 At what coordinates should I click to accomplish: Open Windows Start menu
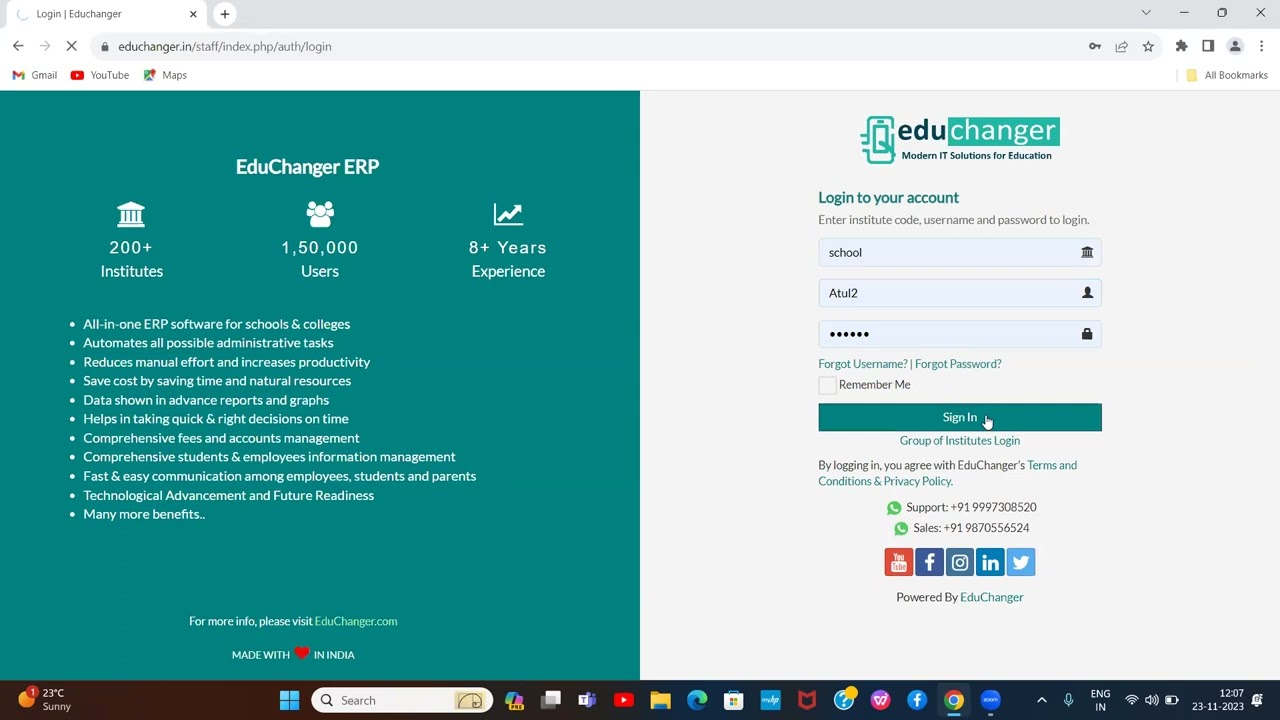[x=289, y=700]
